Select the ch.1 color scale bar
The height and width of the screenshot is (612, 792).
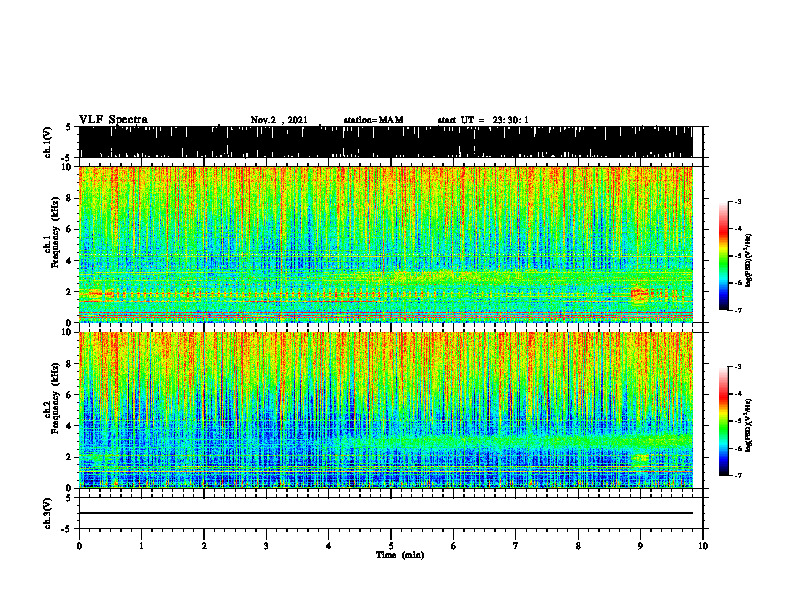click(x=723, y=256)
